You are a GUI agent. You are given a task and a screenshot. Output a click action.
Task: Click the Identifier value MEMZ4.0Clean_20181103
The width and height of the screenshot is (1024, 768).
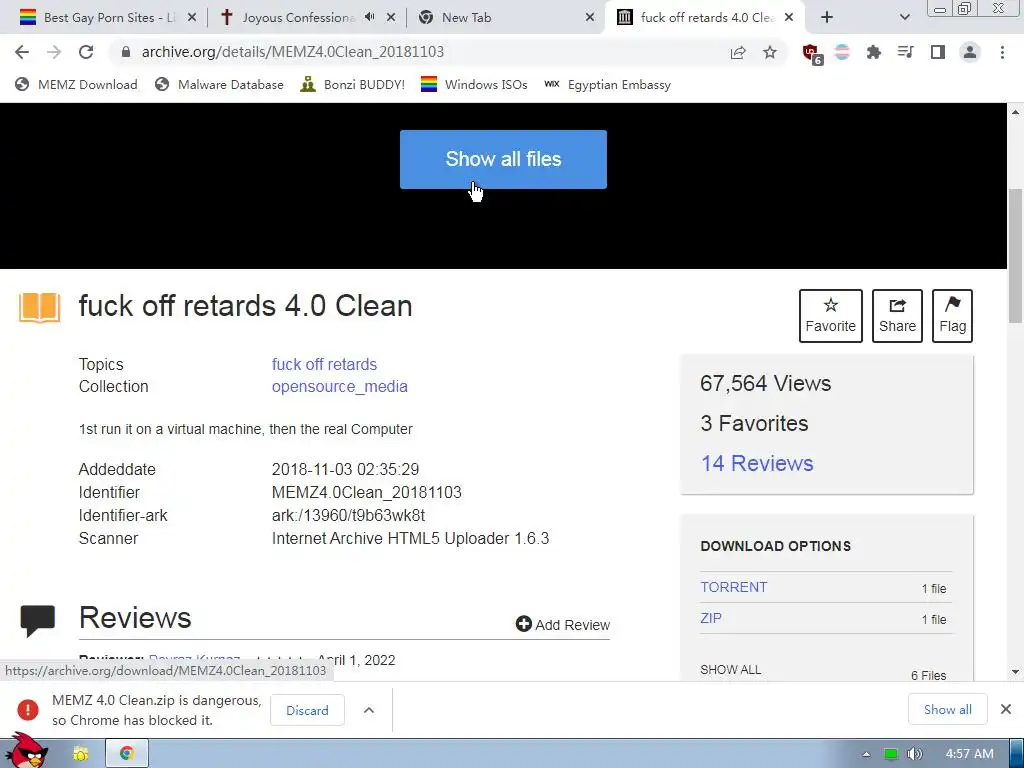366,492
